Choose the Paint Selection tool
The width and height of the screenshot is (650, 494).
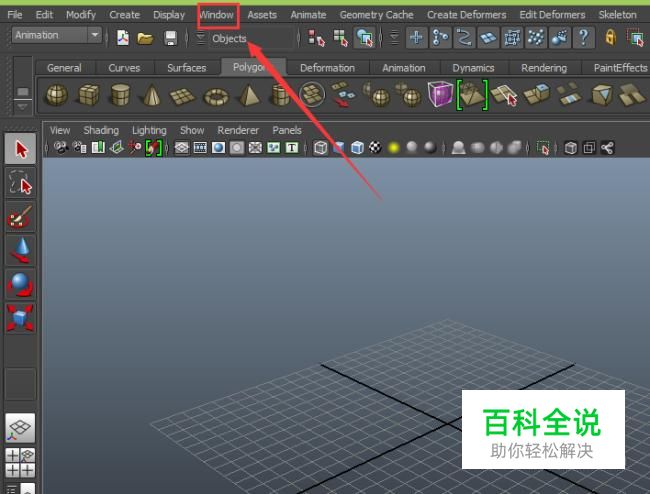pyautogui.click(x=20, y=217)
